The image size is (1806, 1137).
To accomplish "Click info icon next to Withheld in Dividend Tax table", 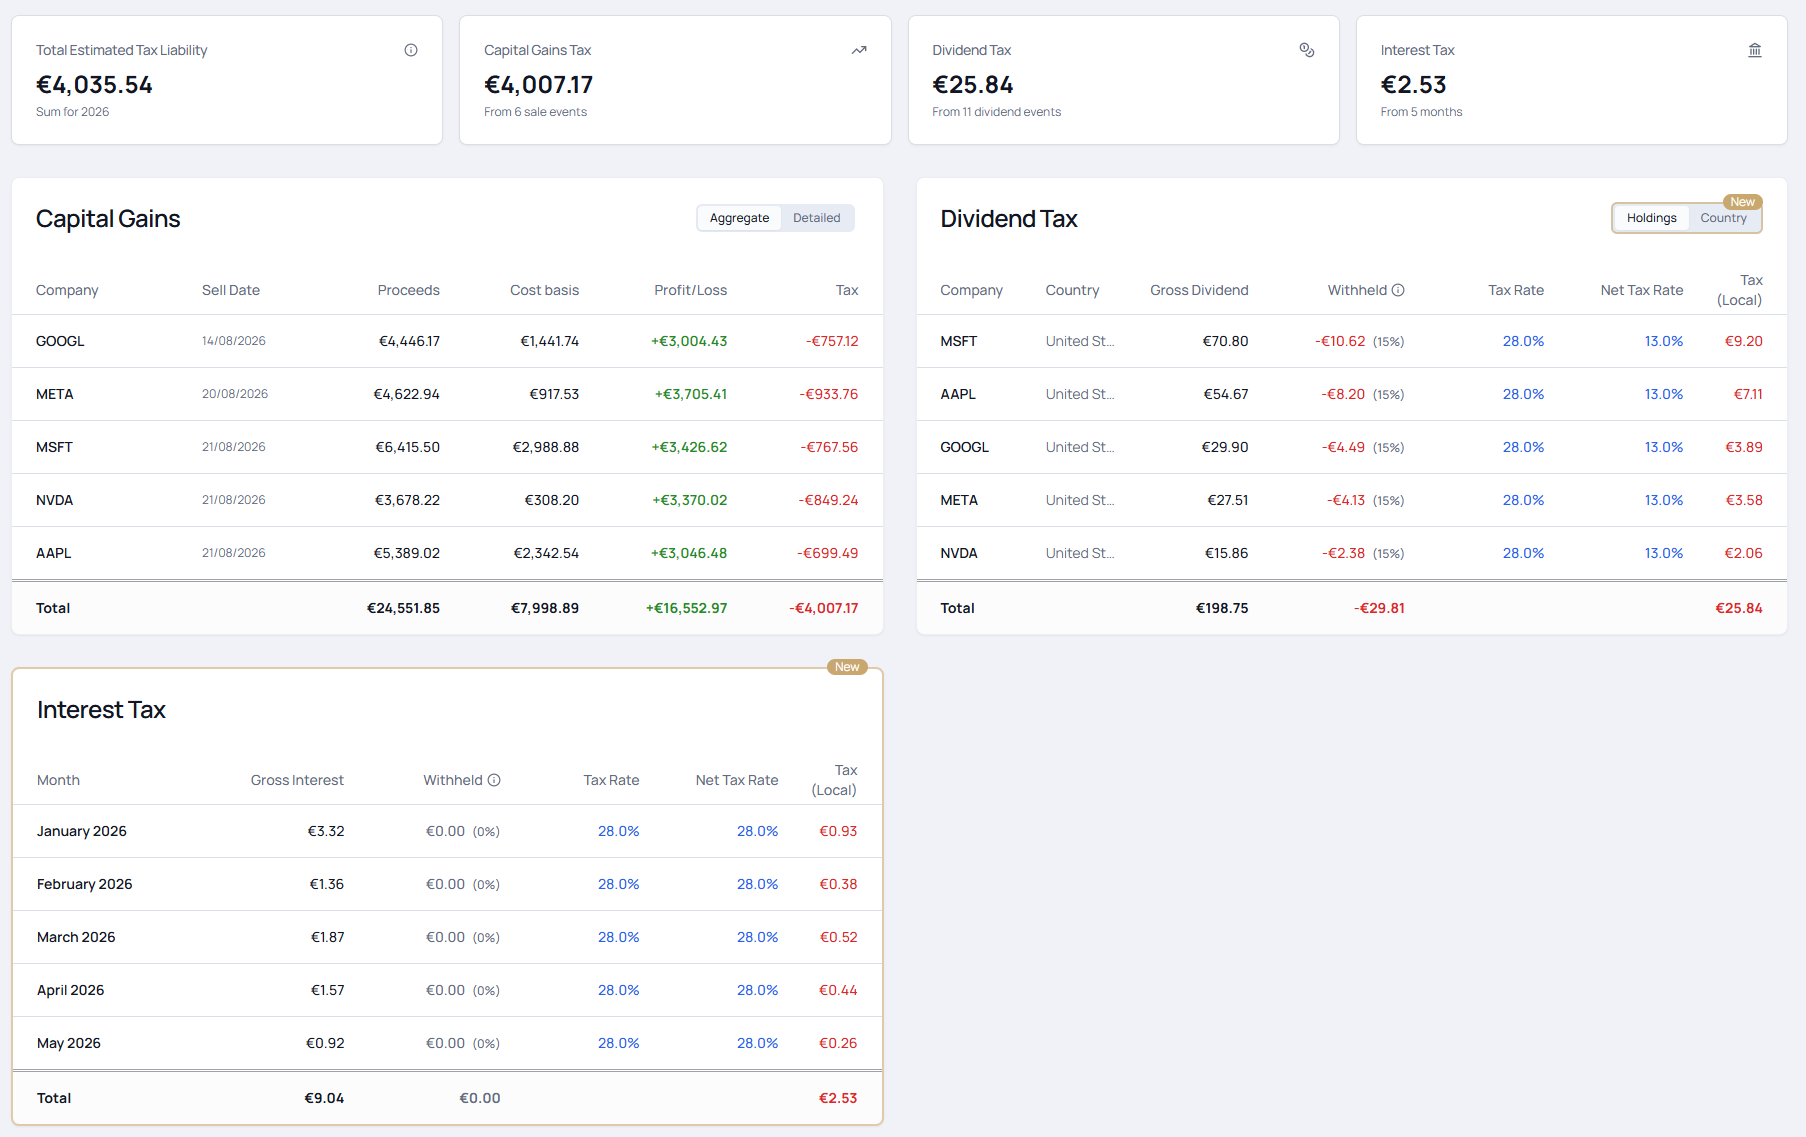I will click(x=1398, y=290).
